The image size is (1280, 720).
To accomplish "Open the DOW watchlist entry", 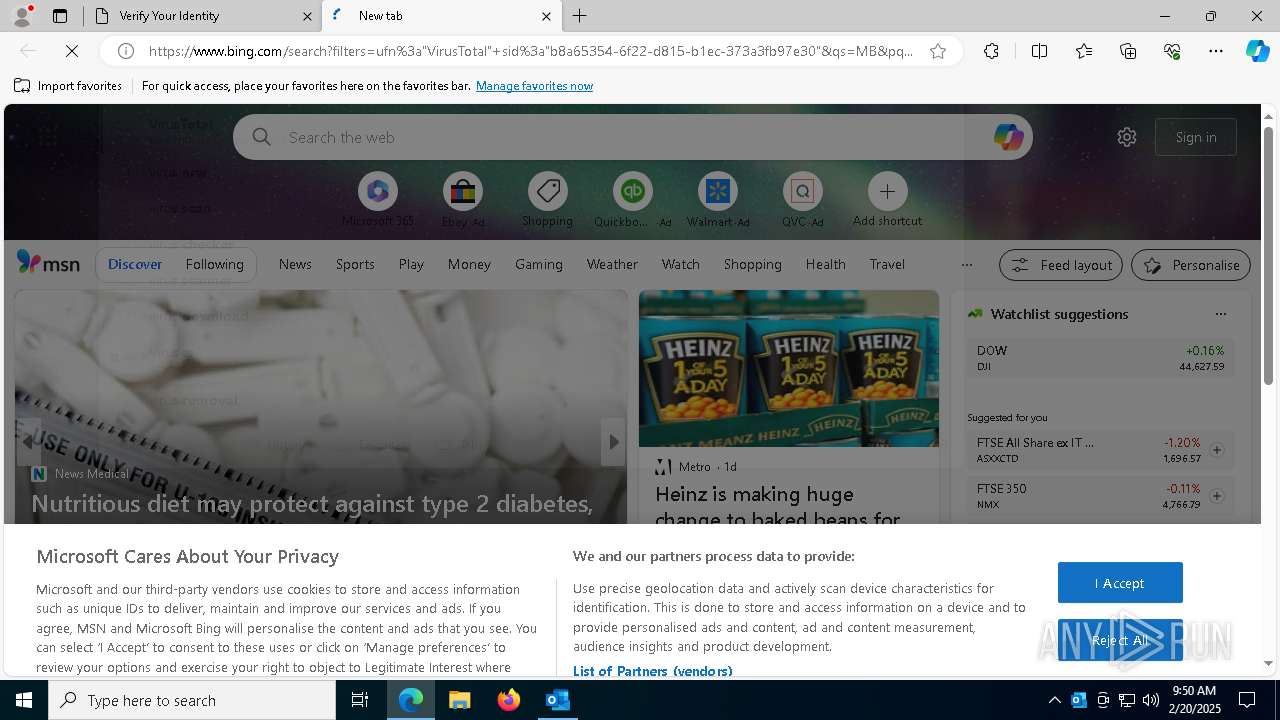I will 1100,358.
